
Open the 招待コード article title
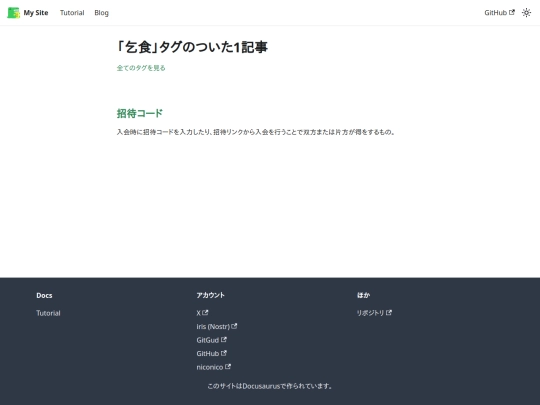[139, 113]
